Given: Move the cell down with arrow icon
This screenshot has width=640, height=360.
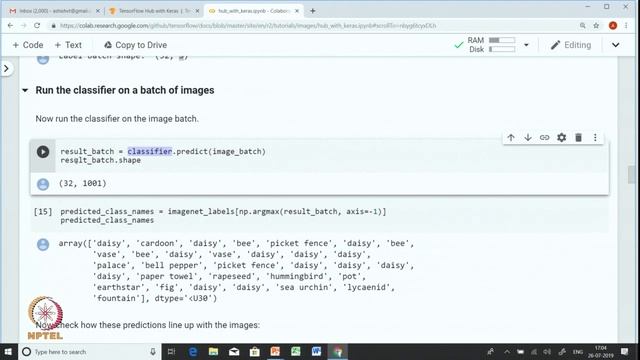Looking at the screenshot, I should tap(528, 138).
